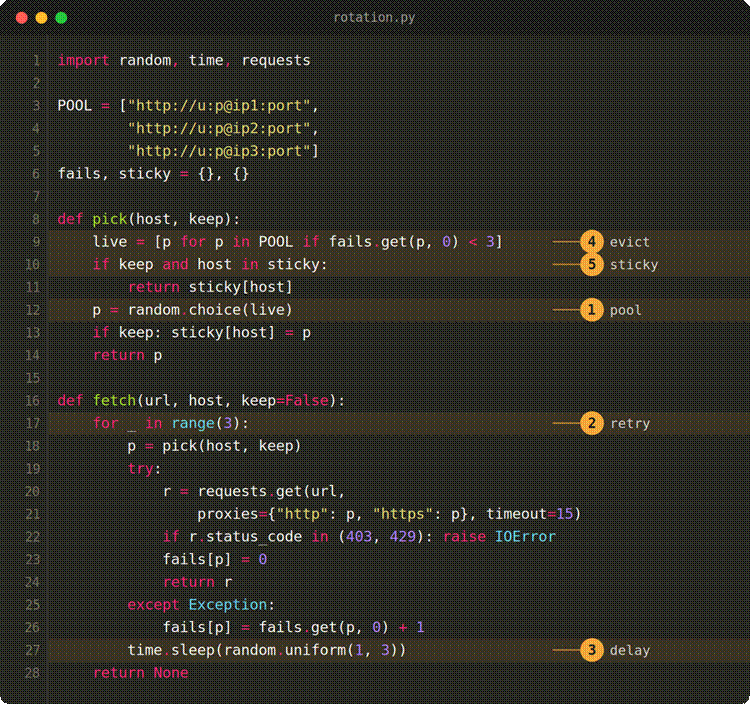
Task: Click the "http://u:p@ip2:port" string
Action: [219, 129]
